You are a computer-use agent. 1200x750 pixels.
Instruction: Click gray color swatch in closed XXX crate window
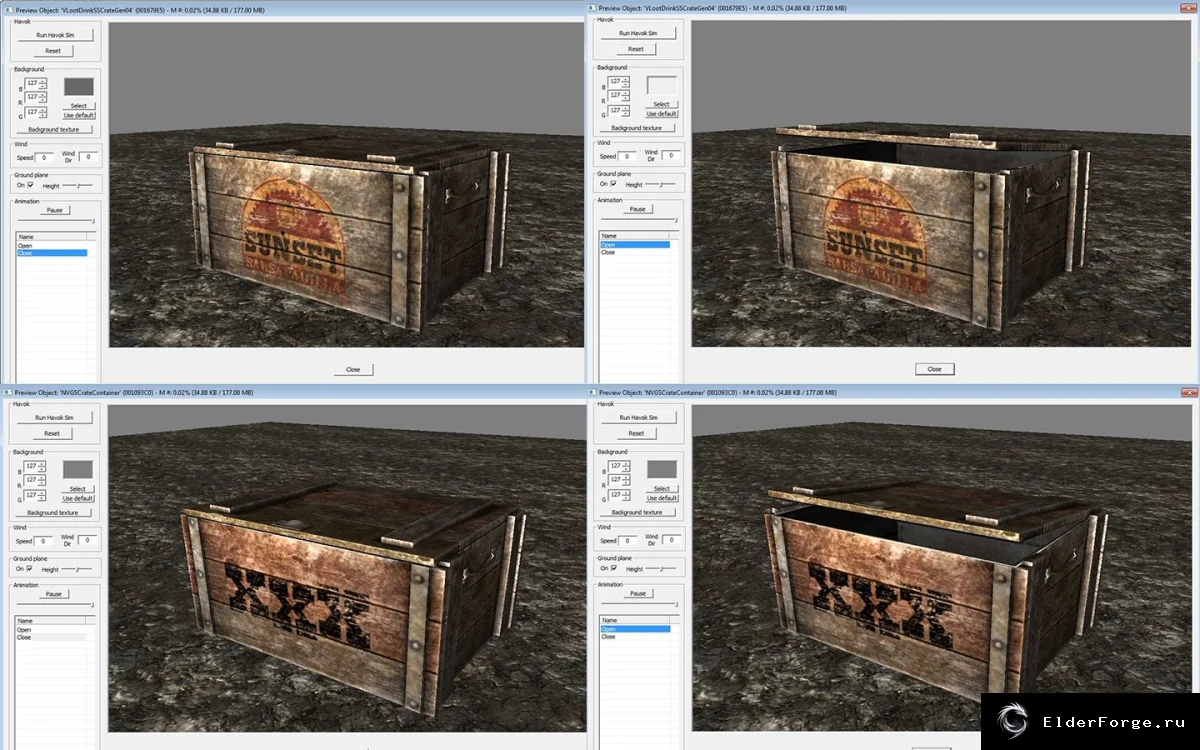click(78, 470)
